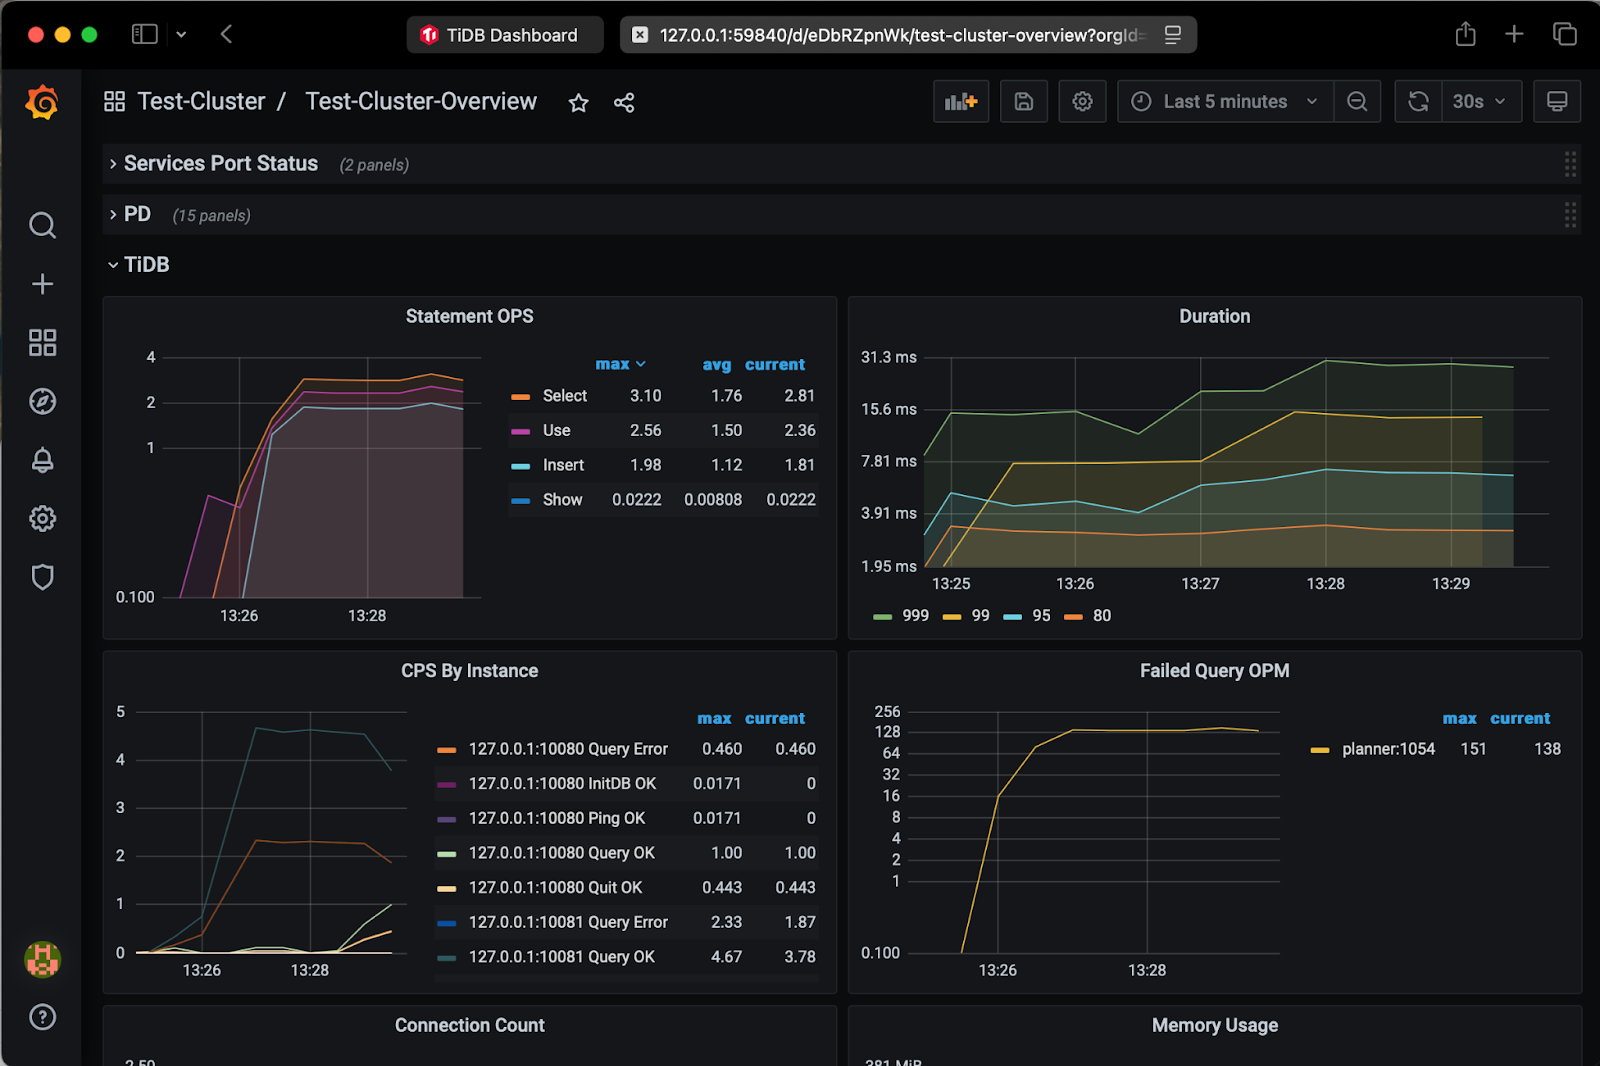Click the Test-Cluster-Overview title link

[x=421, y=102]
